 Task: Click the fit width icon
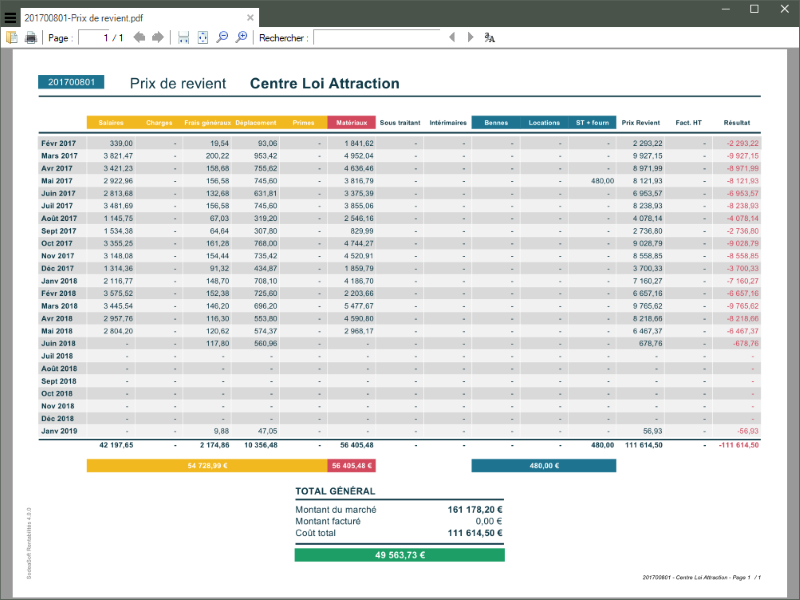coord(184,37)
